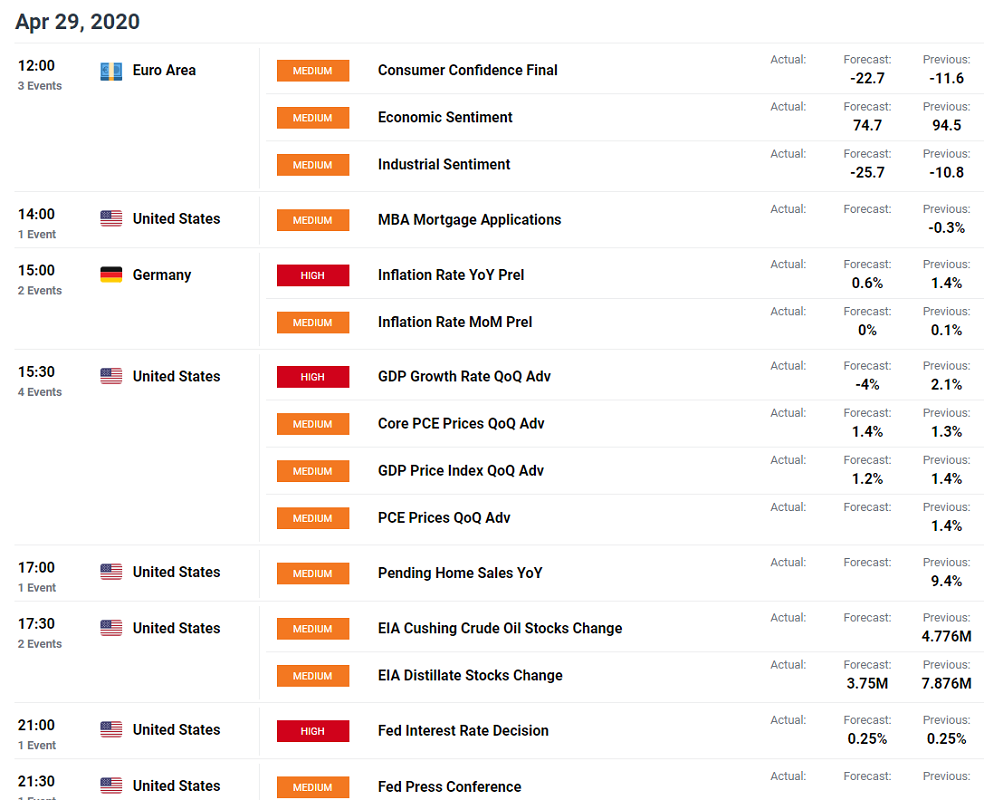
Task: Open the GDP Growth Rate QoQ Adv event
Action: point(464,376)
